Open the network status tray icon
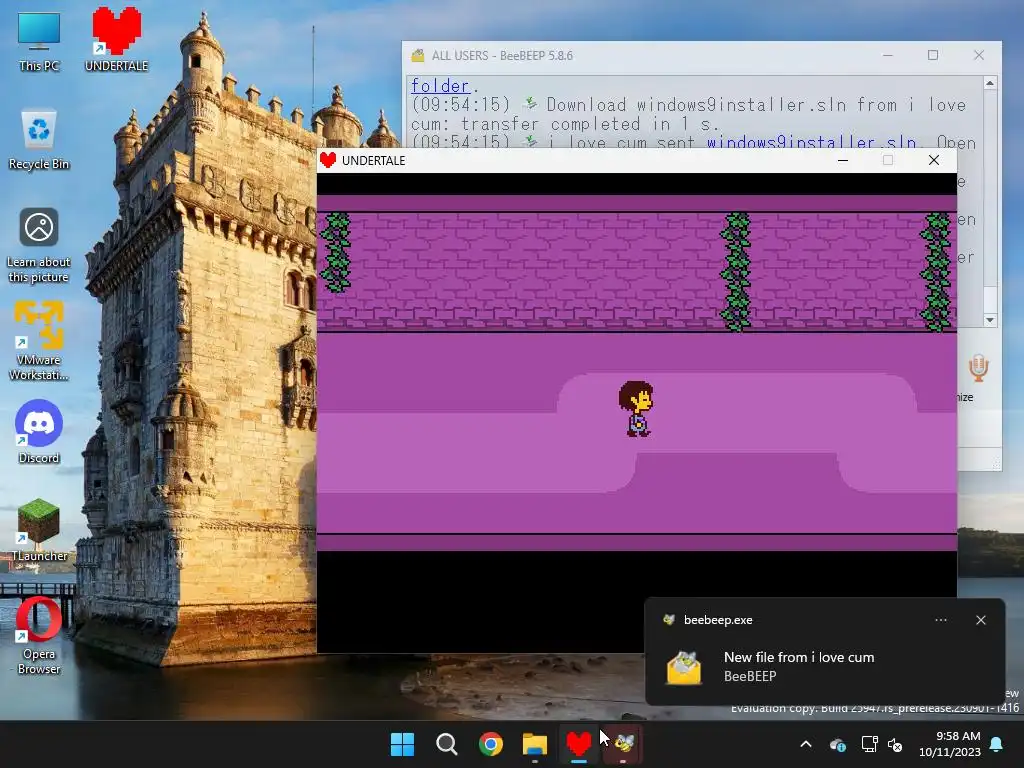The height and width of the screenshot is (768, 1024). pyautogui.click(x=869, y=744)
